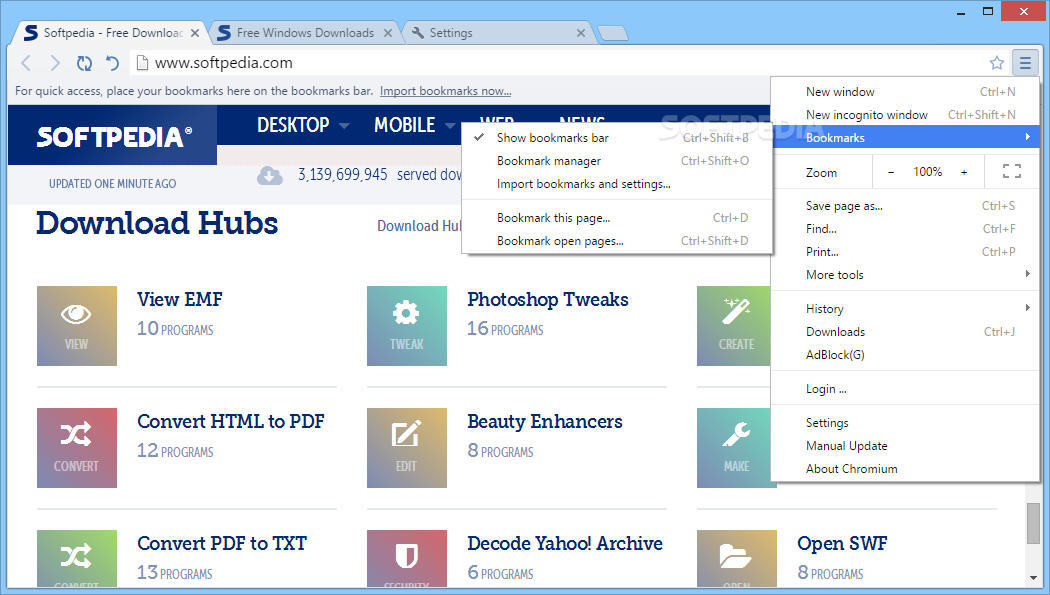The width and height of the screenshot is (1050, 595).
Task: Increase zoom with the plus button
Action: 964,172
